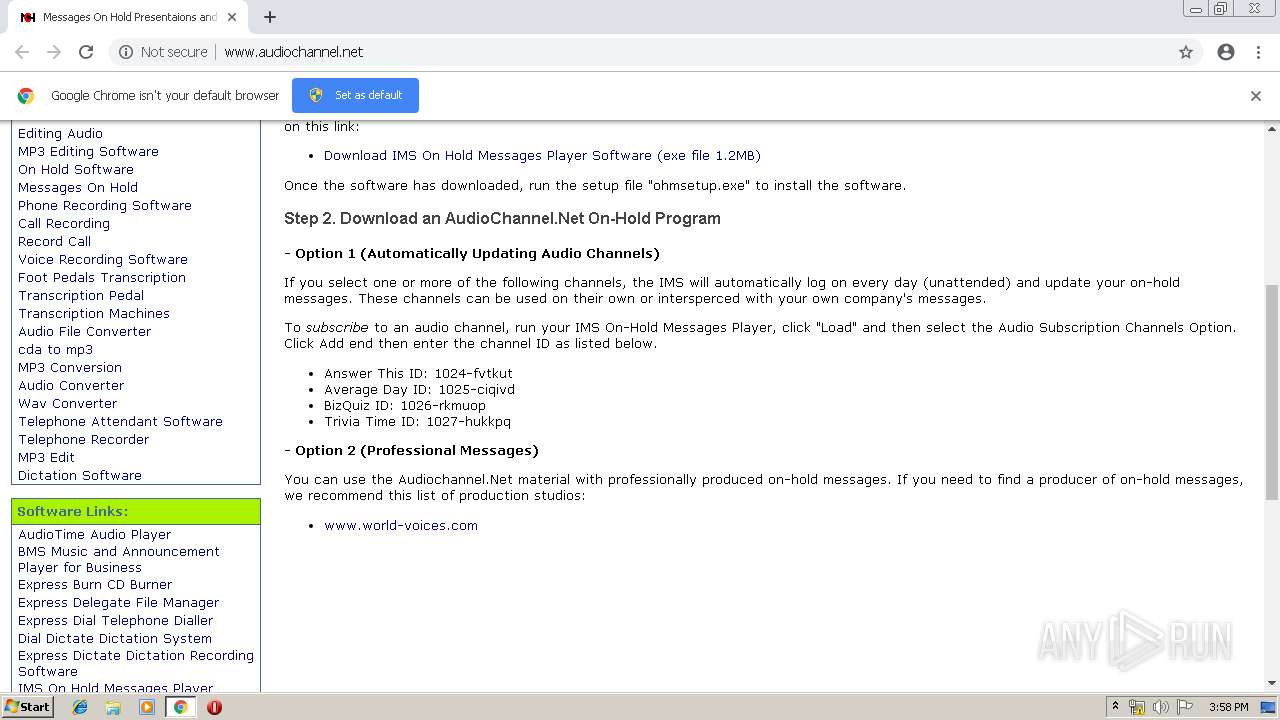Open a new tab with the plus icon
Screen dimensions: 1280x720
270,17
